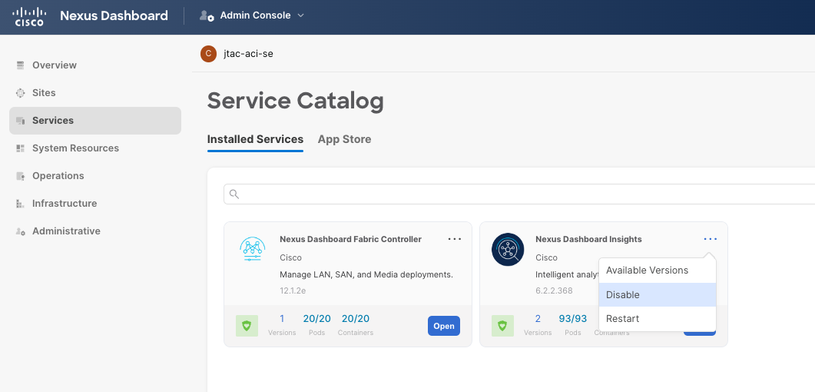This screenshot has height=392, width=815.
Task: Click the Services sidebar icon
Action: tap(20, 121)
